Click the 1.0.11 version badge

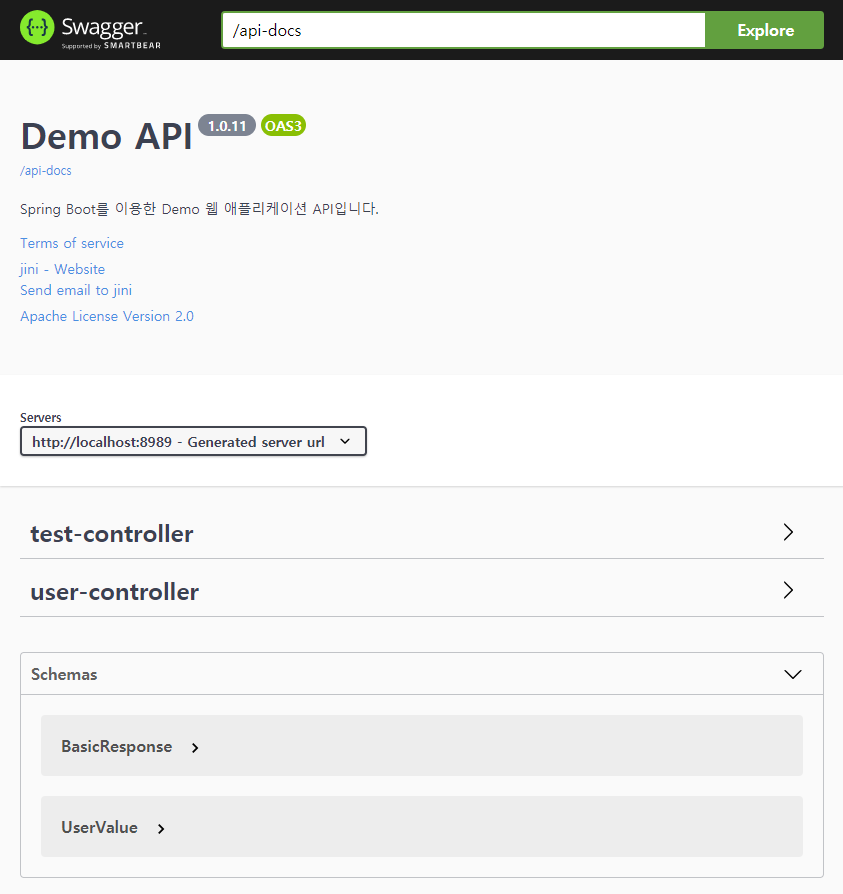point(227,125)
